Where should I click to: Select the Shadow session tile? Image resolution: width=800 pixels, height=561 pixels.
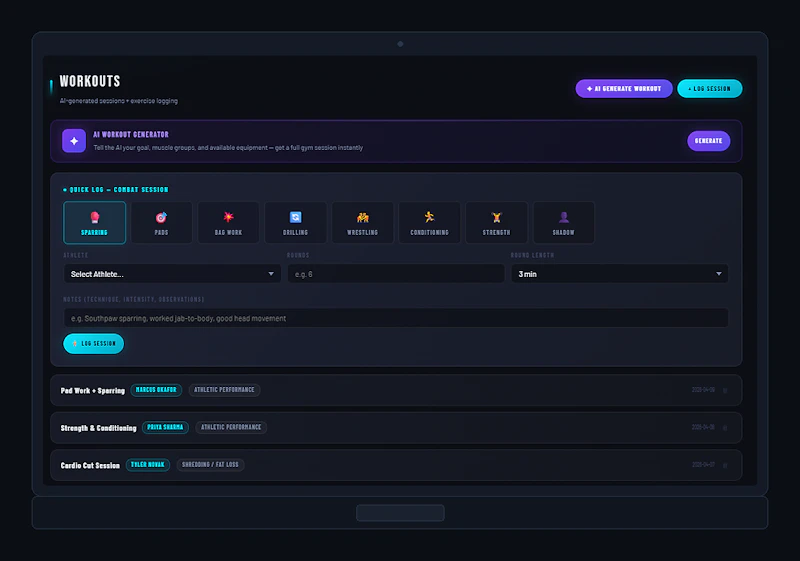click(563, 223)
